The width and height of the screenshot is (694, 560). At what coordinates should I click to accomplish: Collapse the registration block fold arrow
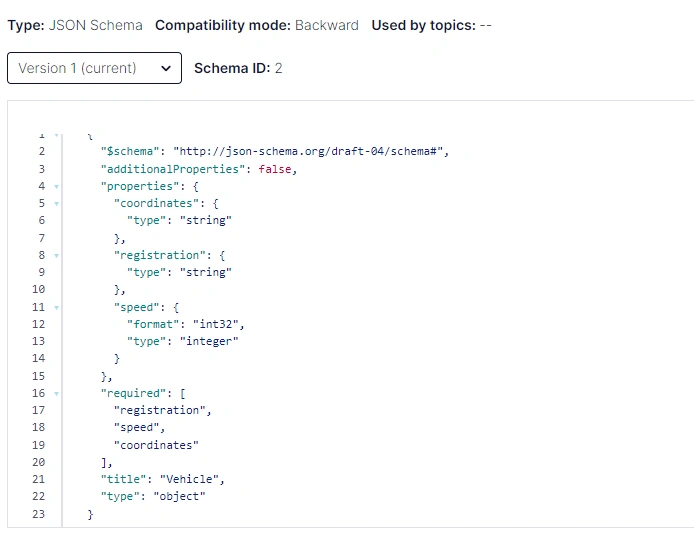click(56, 256)
